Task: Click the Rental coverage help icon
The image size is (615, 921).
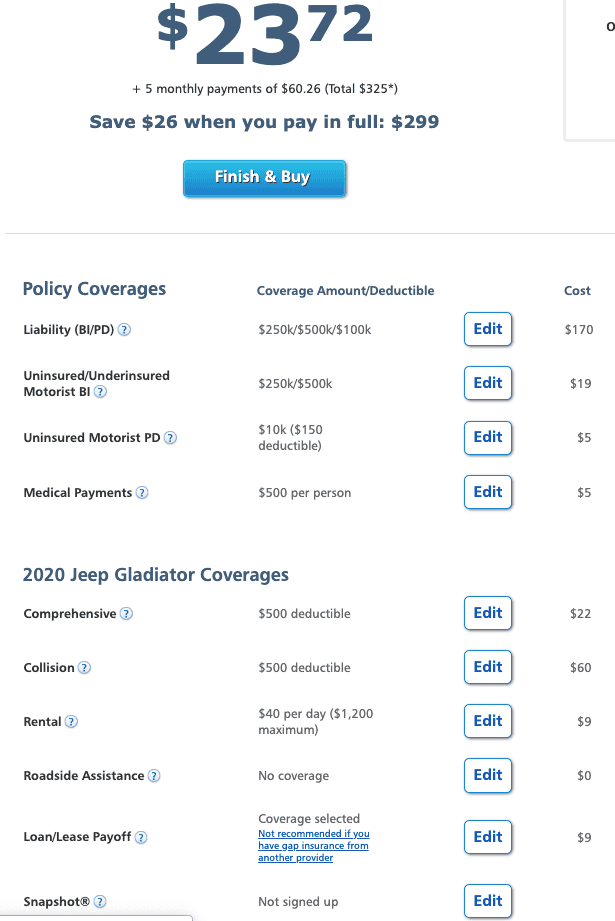Action: click(x=71, y=722)
